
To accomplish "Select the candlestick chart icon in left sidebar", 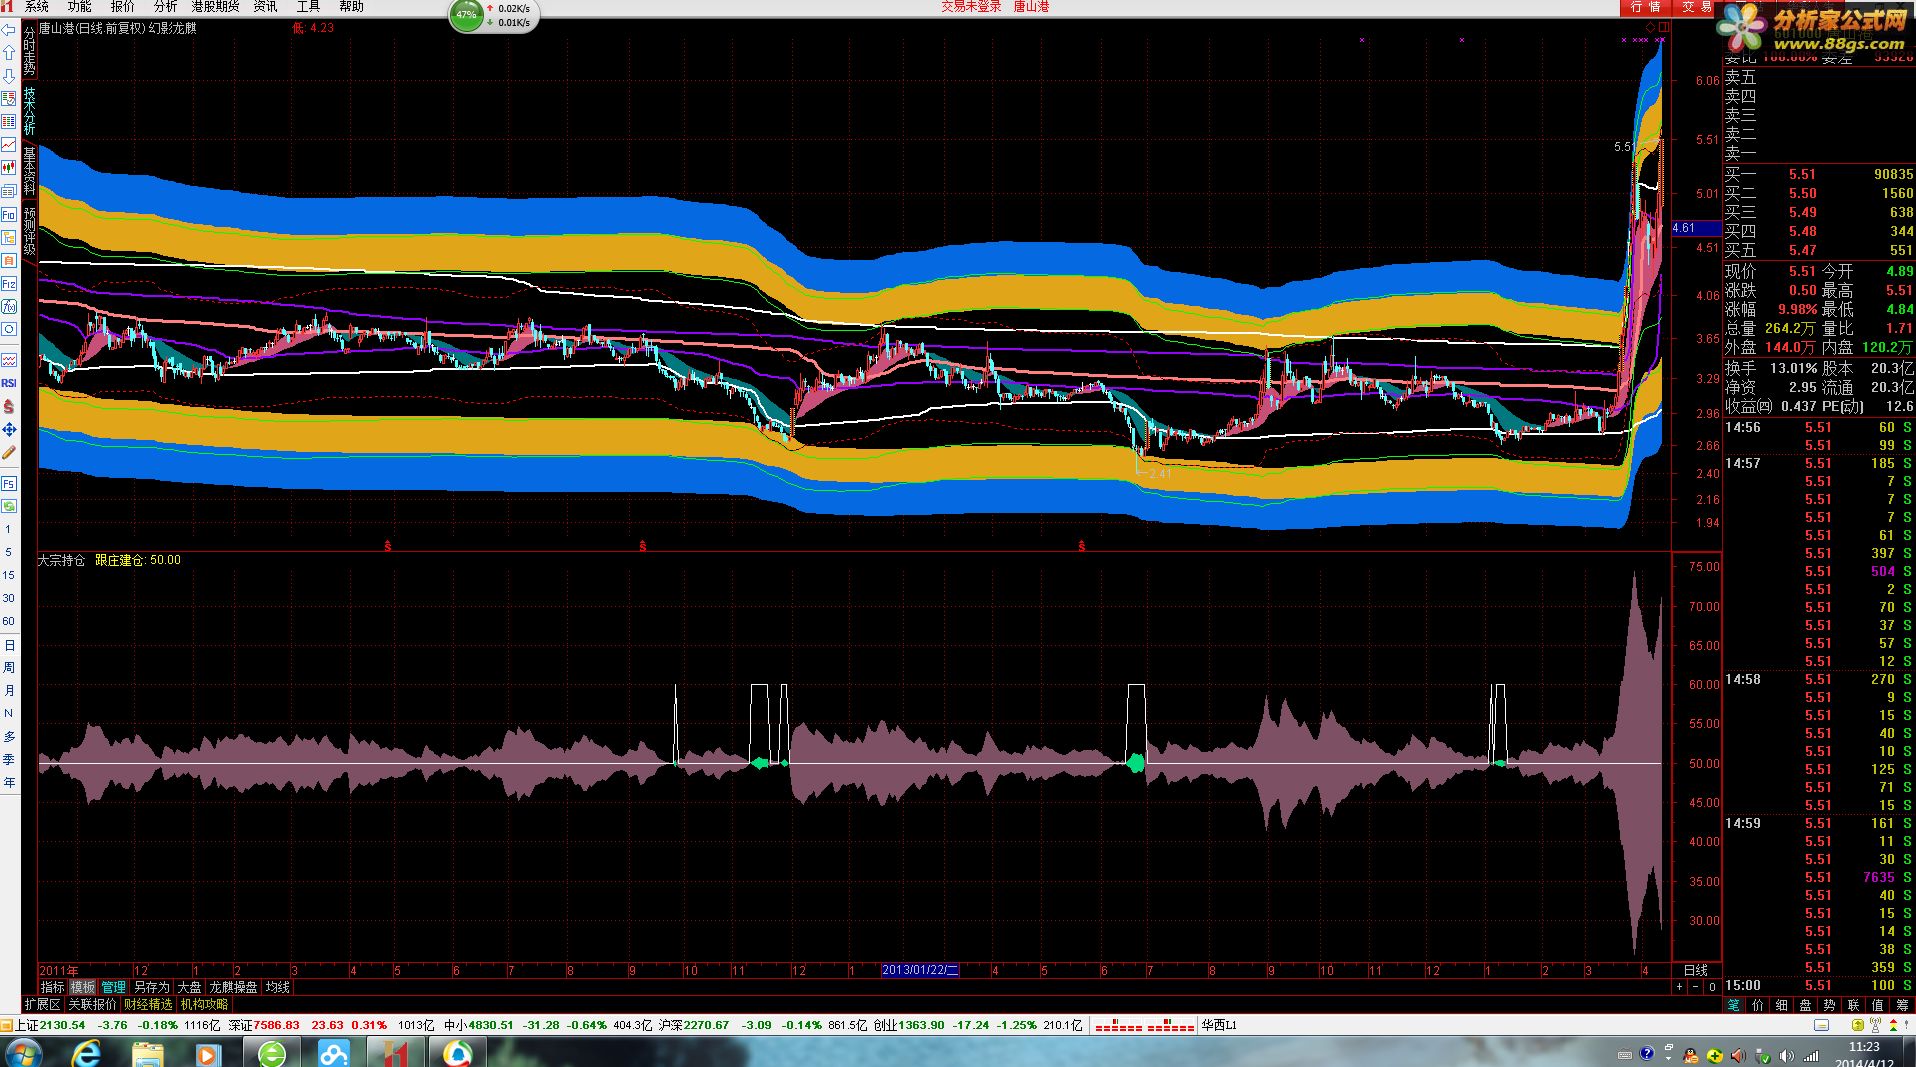I will pos(9,168).
